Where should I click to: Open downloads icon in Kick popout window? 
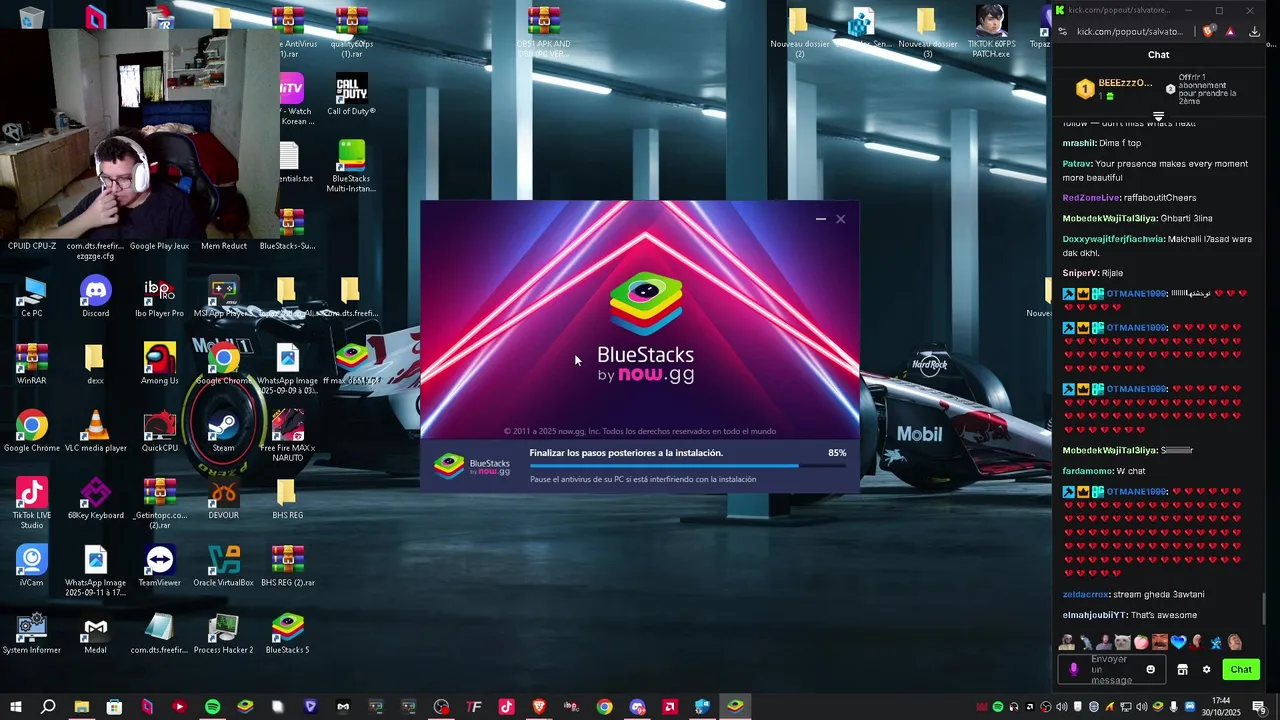tap(1255, 31)
